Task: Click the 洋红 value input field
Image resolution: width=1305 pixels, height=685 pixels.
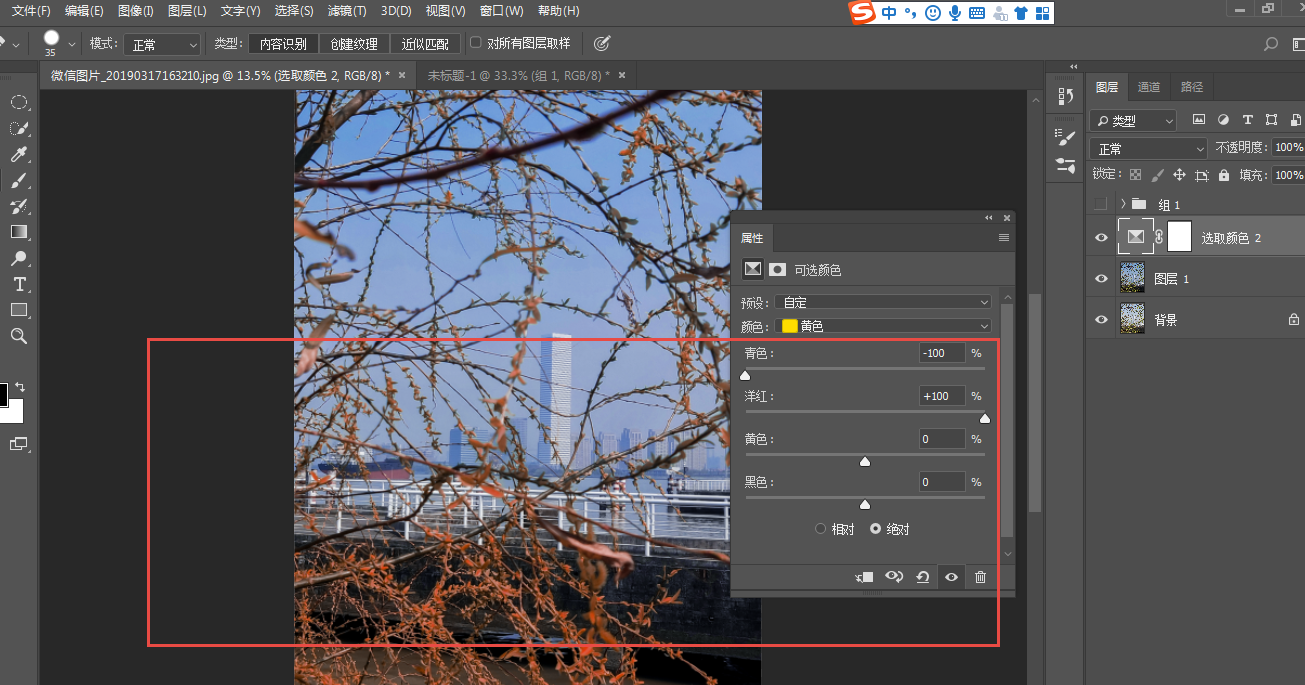Action: pyautogui.click(x=941, y=396)
